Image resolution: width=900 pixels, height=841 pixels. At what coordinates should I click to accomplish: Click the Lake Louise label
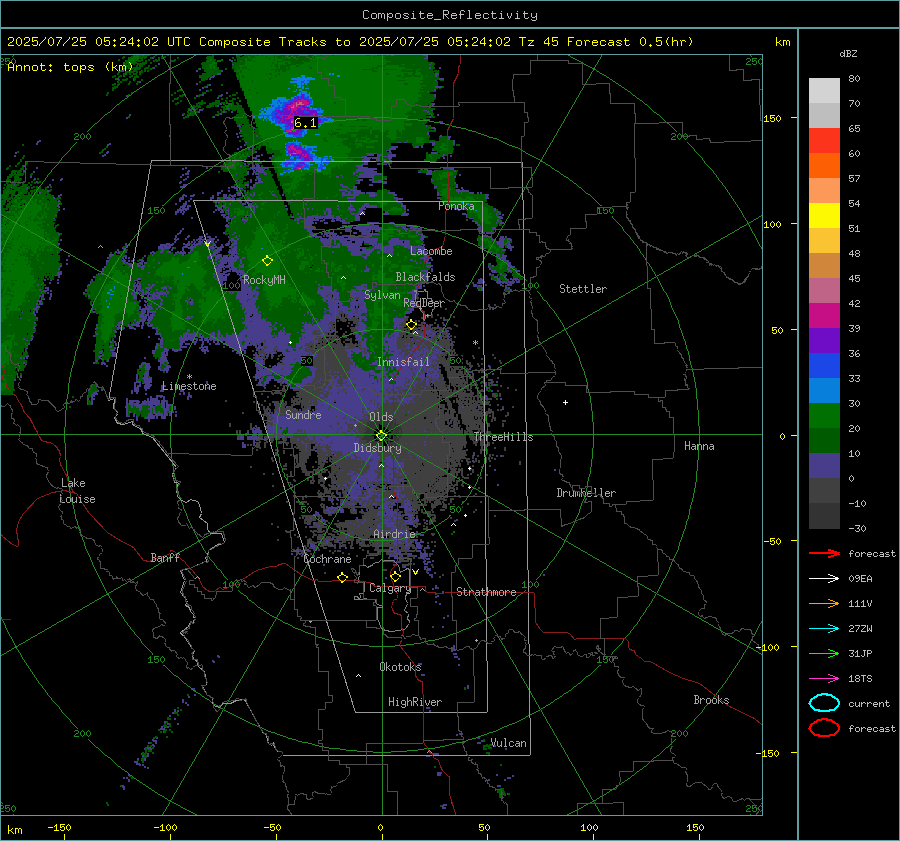(78, 491)
